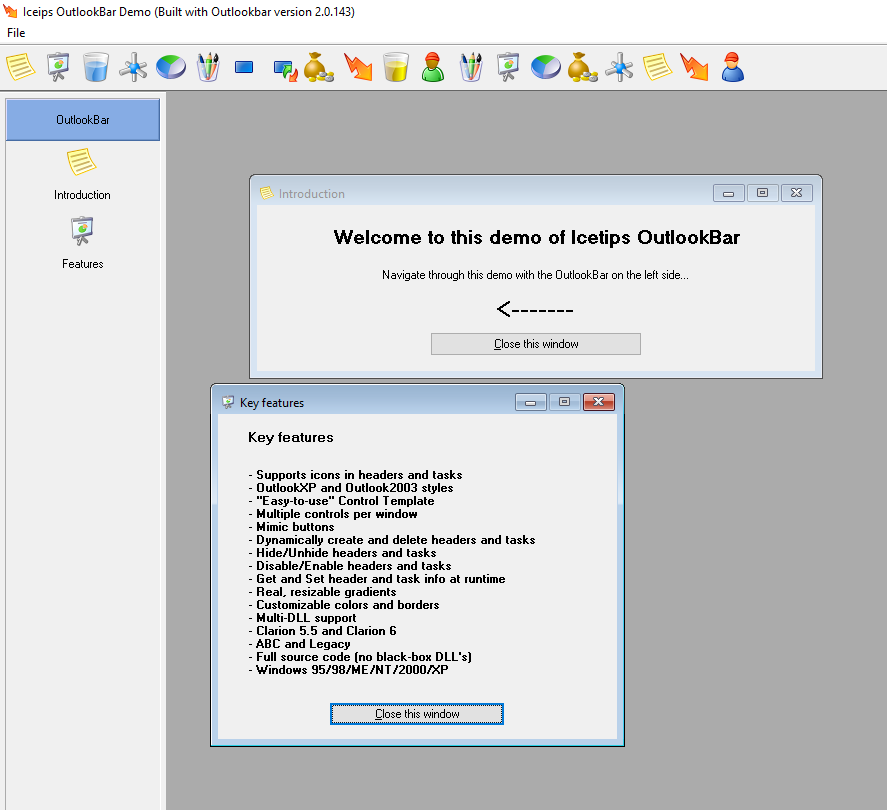Screen dimensions: 887x810
Task: Click pencil cup icon beside the blue rectangle
Action: (x=208, y=67)
